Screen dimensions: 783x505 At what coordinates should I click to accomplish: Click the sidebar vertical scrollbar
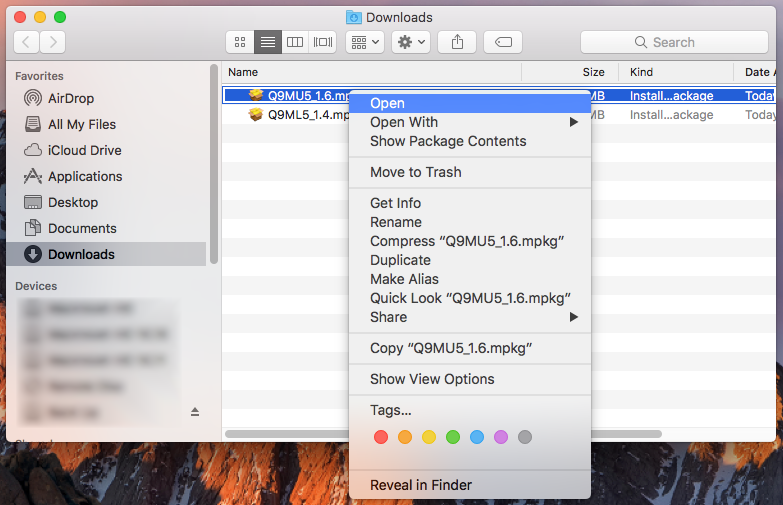pos(214,164)
